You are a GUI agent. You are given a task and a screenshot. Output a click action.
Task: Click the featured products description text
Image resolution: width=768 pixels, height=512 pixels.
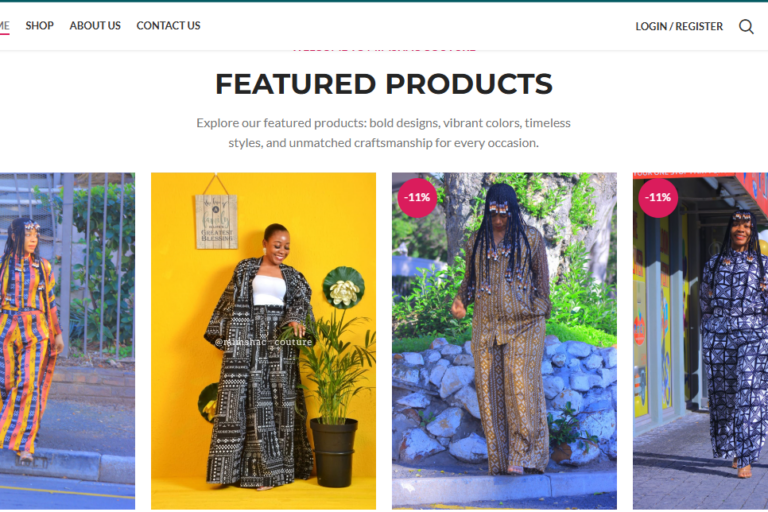tap(384, 133)
